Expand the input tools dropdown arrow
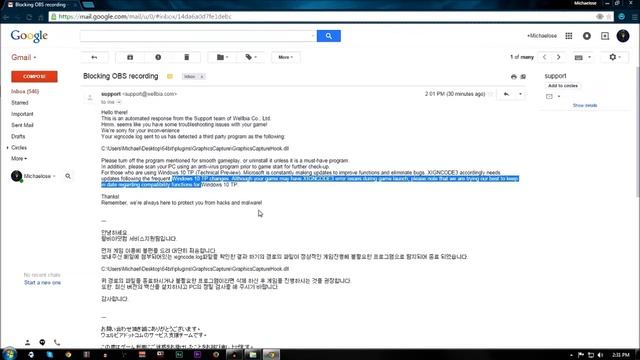This screenshot has height=360, width=640. [x=589, y=58]
